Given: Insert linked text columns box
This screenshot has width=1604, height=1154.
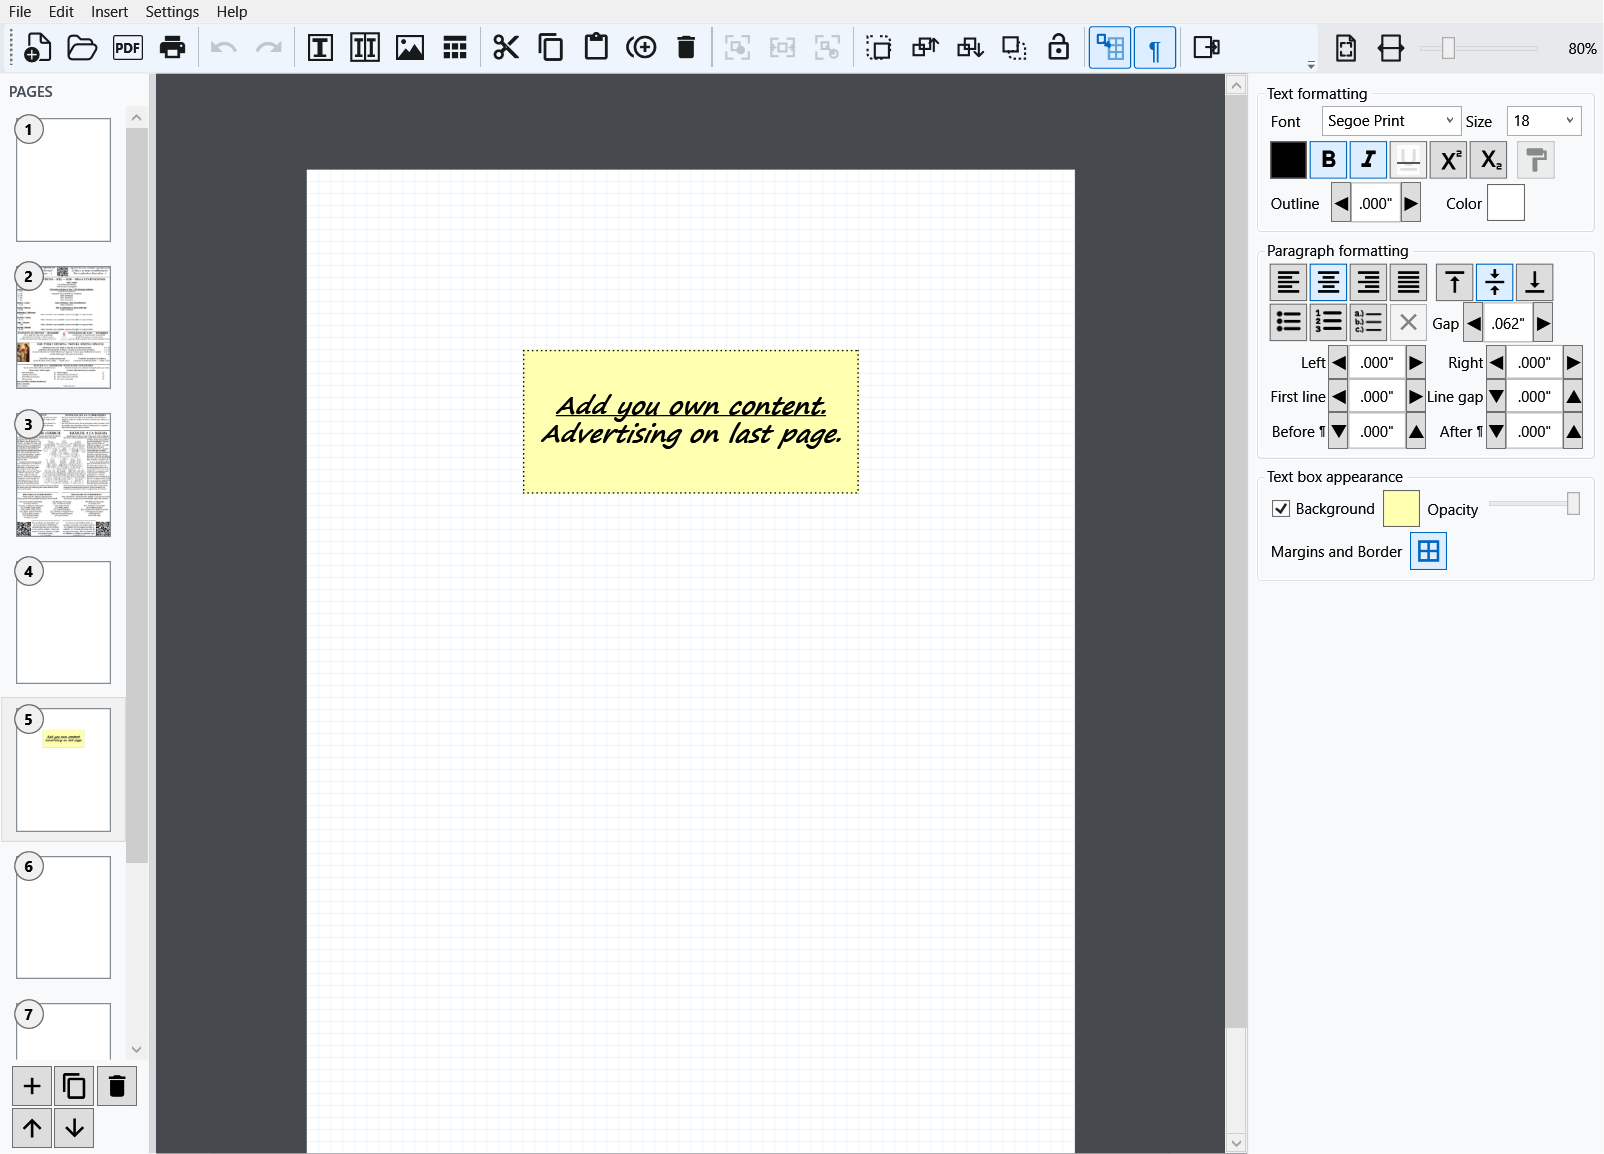Looking at the screenshot, I should pos(365,47).
